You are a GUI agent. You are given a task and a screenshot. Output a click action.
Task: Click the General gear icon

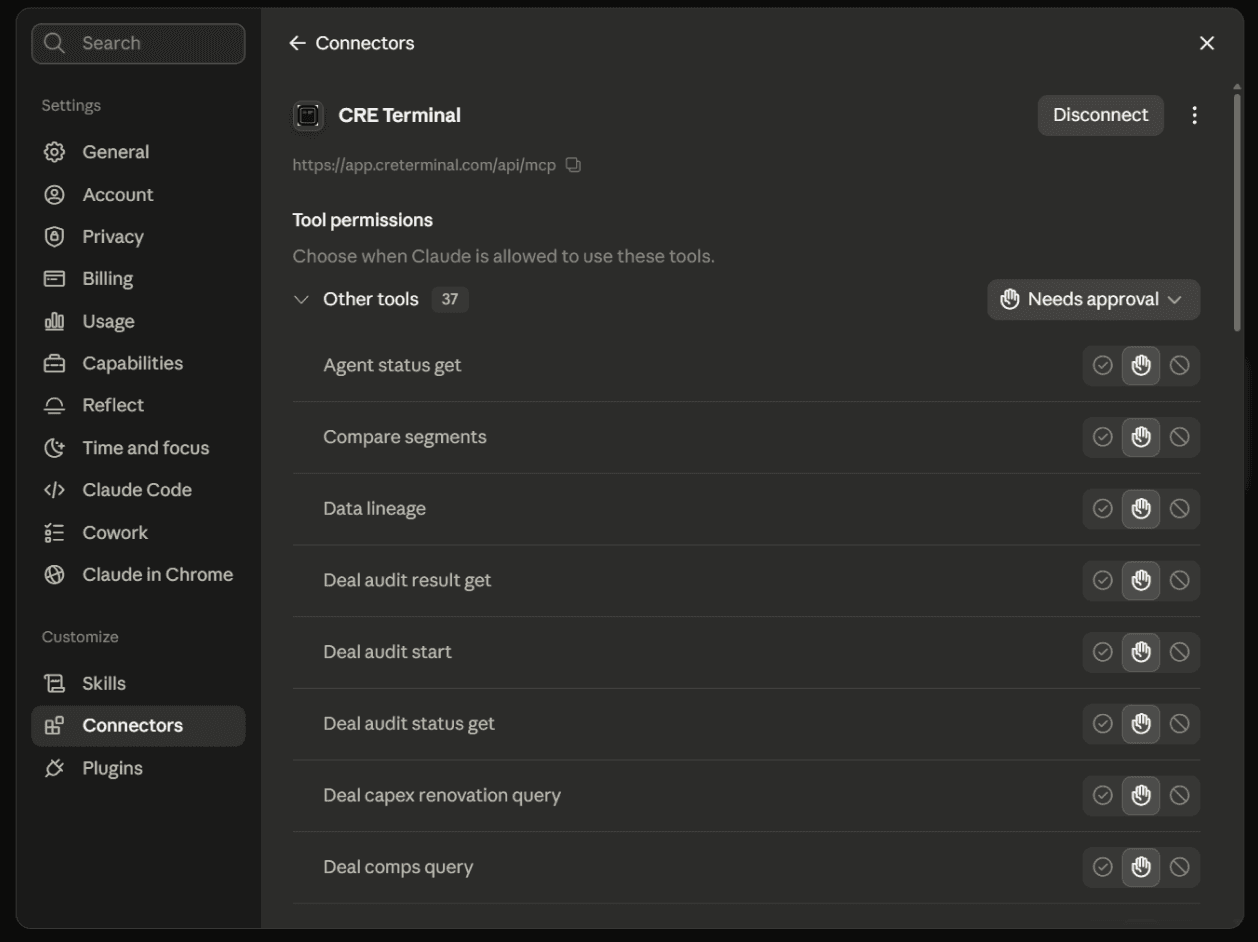click(x=55, y=152)
